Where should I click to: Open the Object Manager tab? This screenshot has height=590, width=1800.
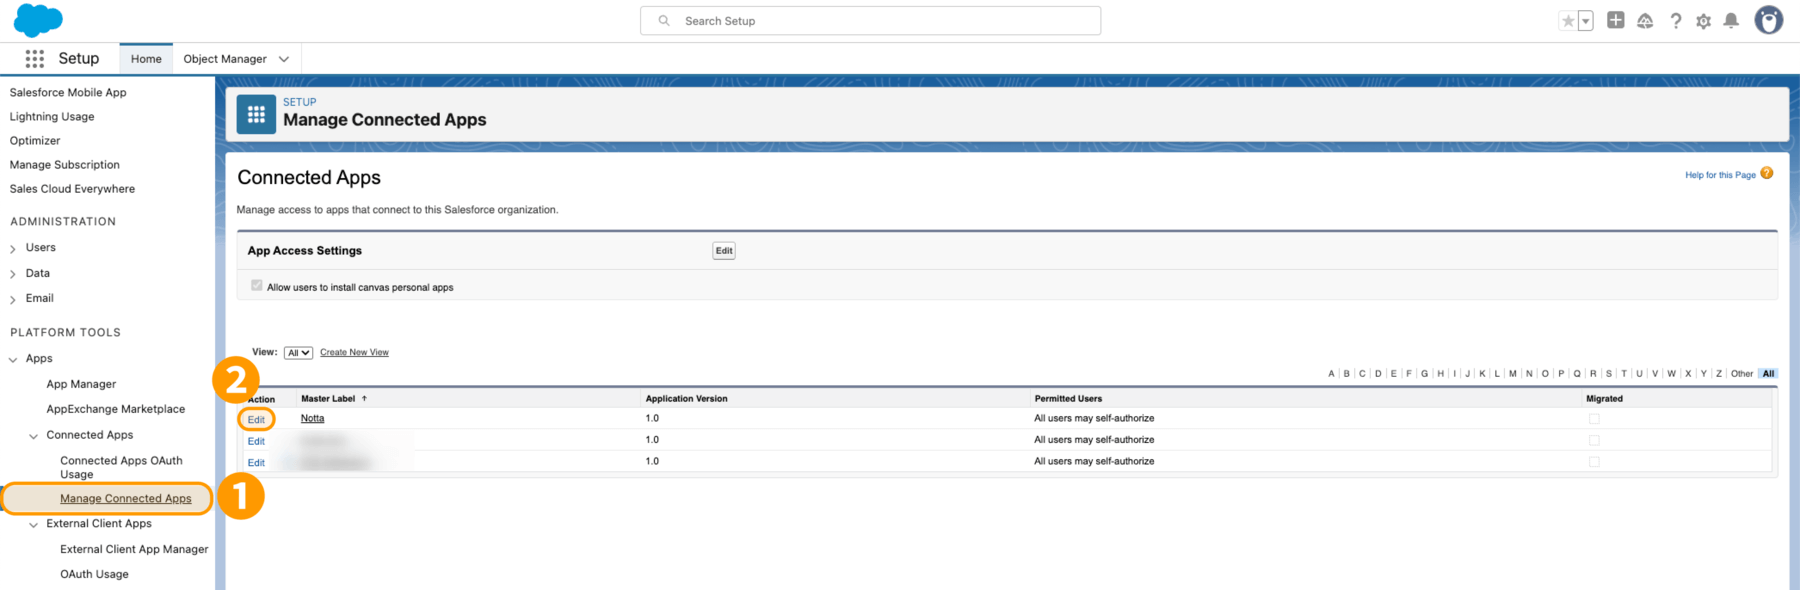(225, 59)
